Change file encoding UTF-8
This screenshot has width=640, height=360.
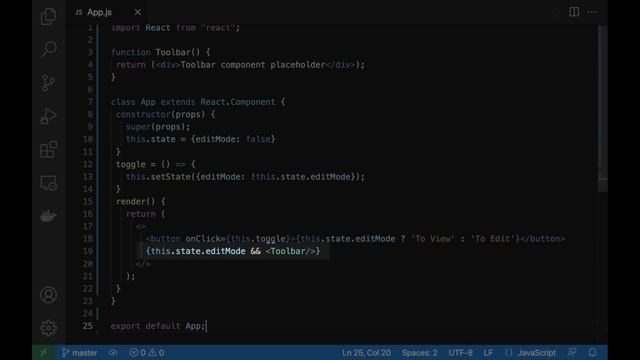tap(460, 353)
